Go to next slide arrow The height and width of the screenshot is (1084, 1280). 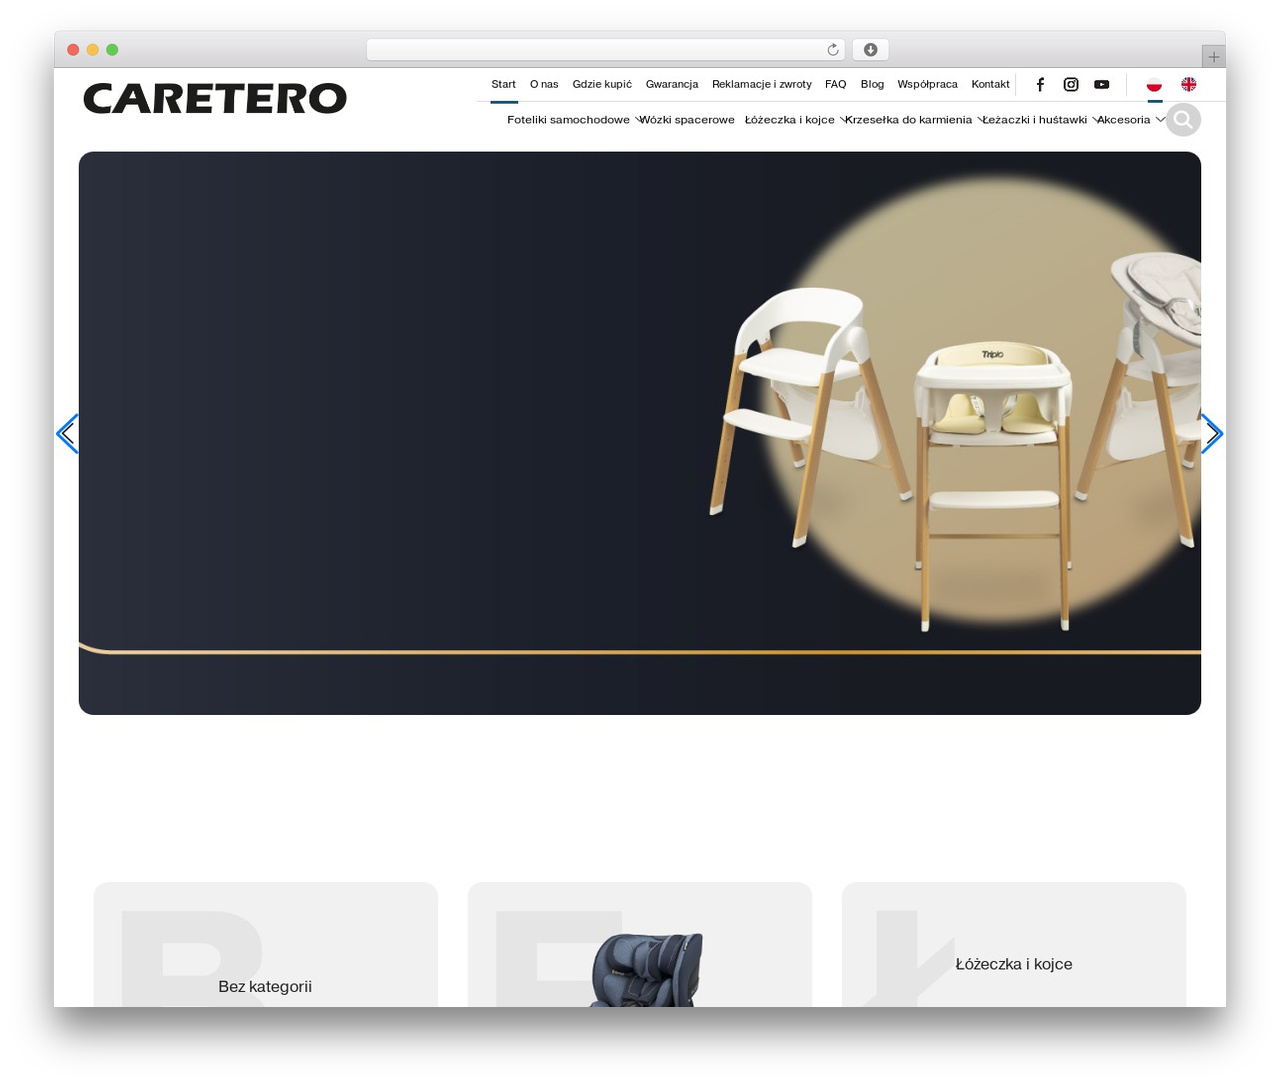pos(1212,434)
